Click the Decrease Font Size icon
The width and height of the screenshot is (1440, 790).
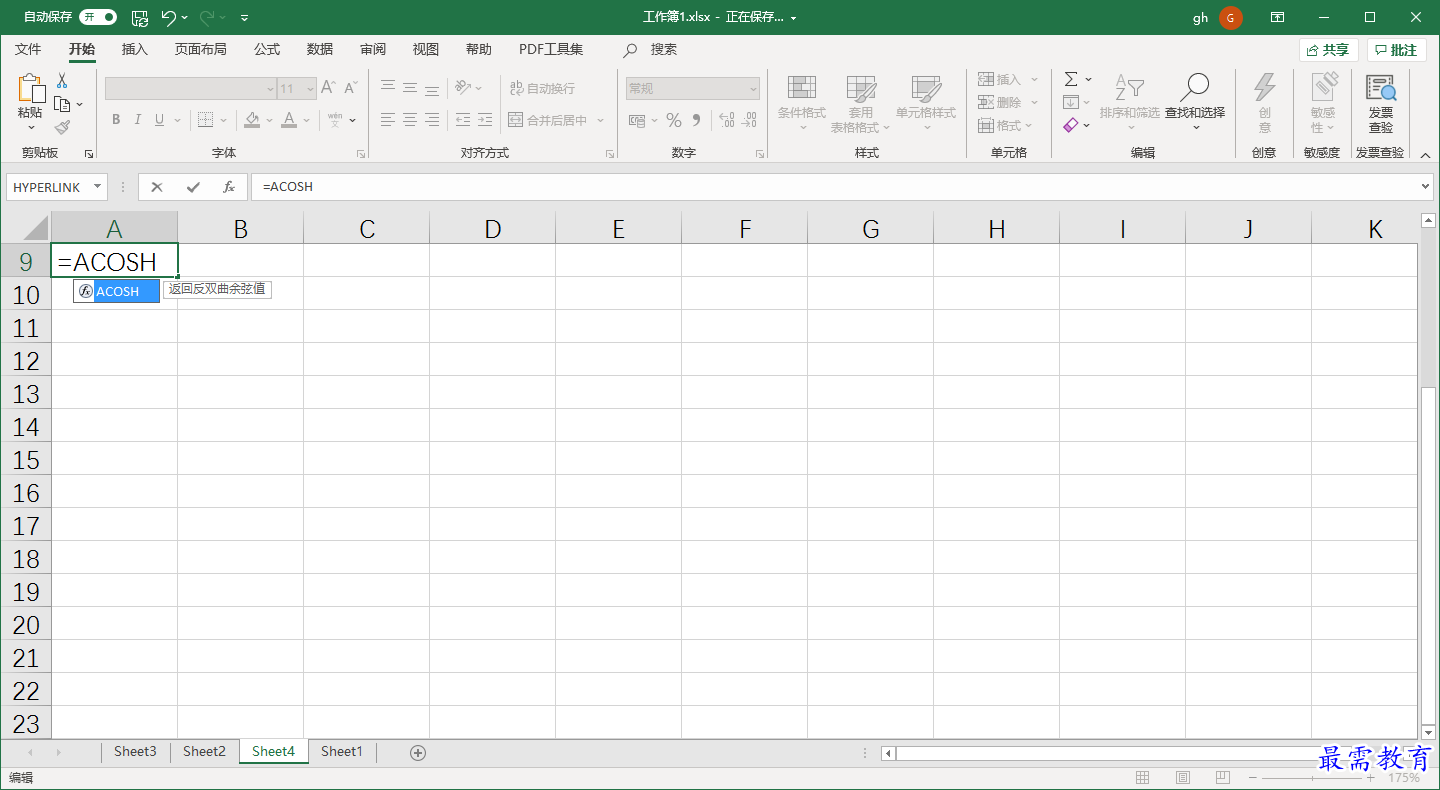point(351,88)
